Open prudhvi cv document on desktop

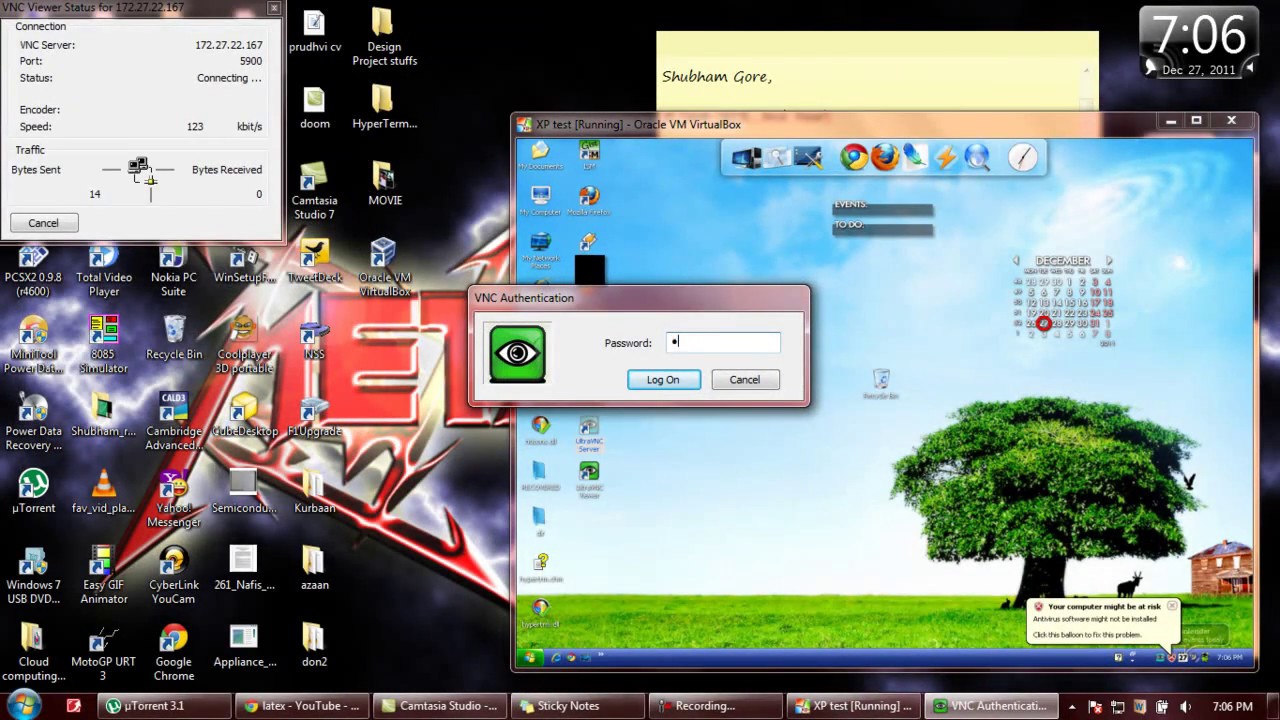[x=314, y=30]
